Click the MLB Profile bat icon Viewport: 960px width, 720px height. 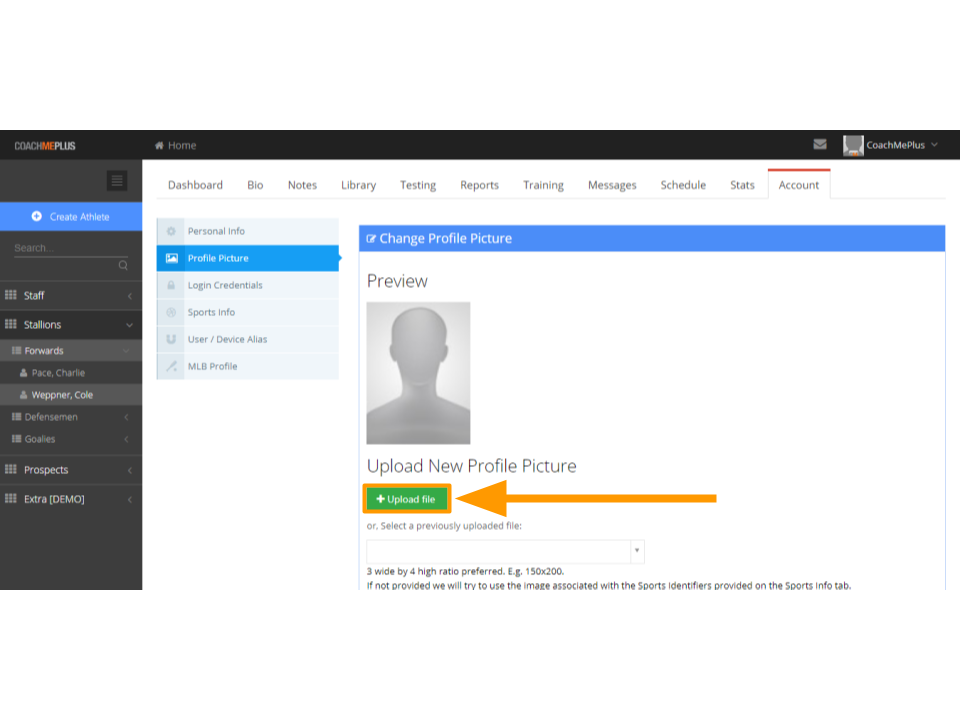(171, 366)
